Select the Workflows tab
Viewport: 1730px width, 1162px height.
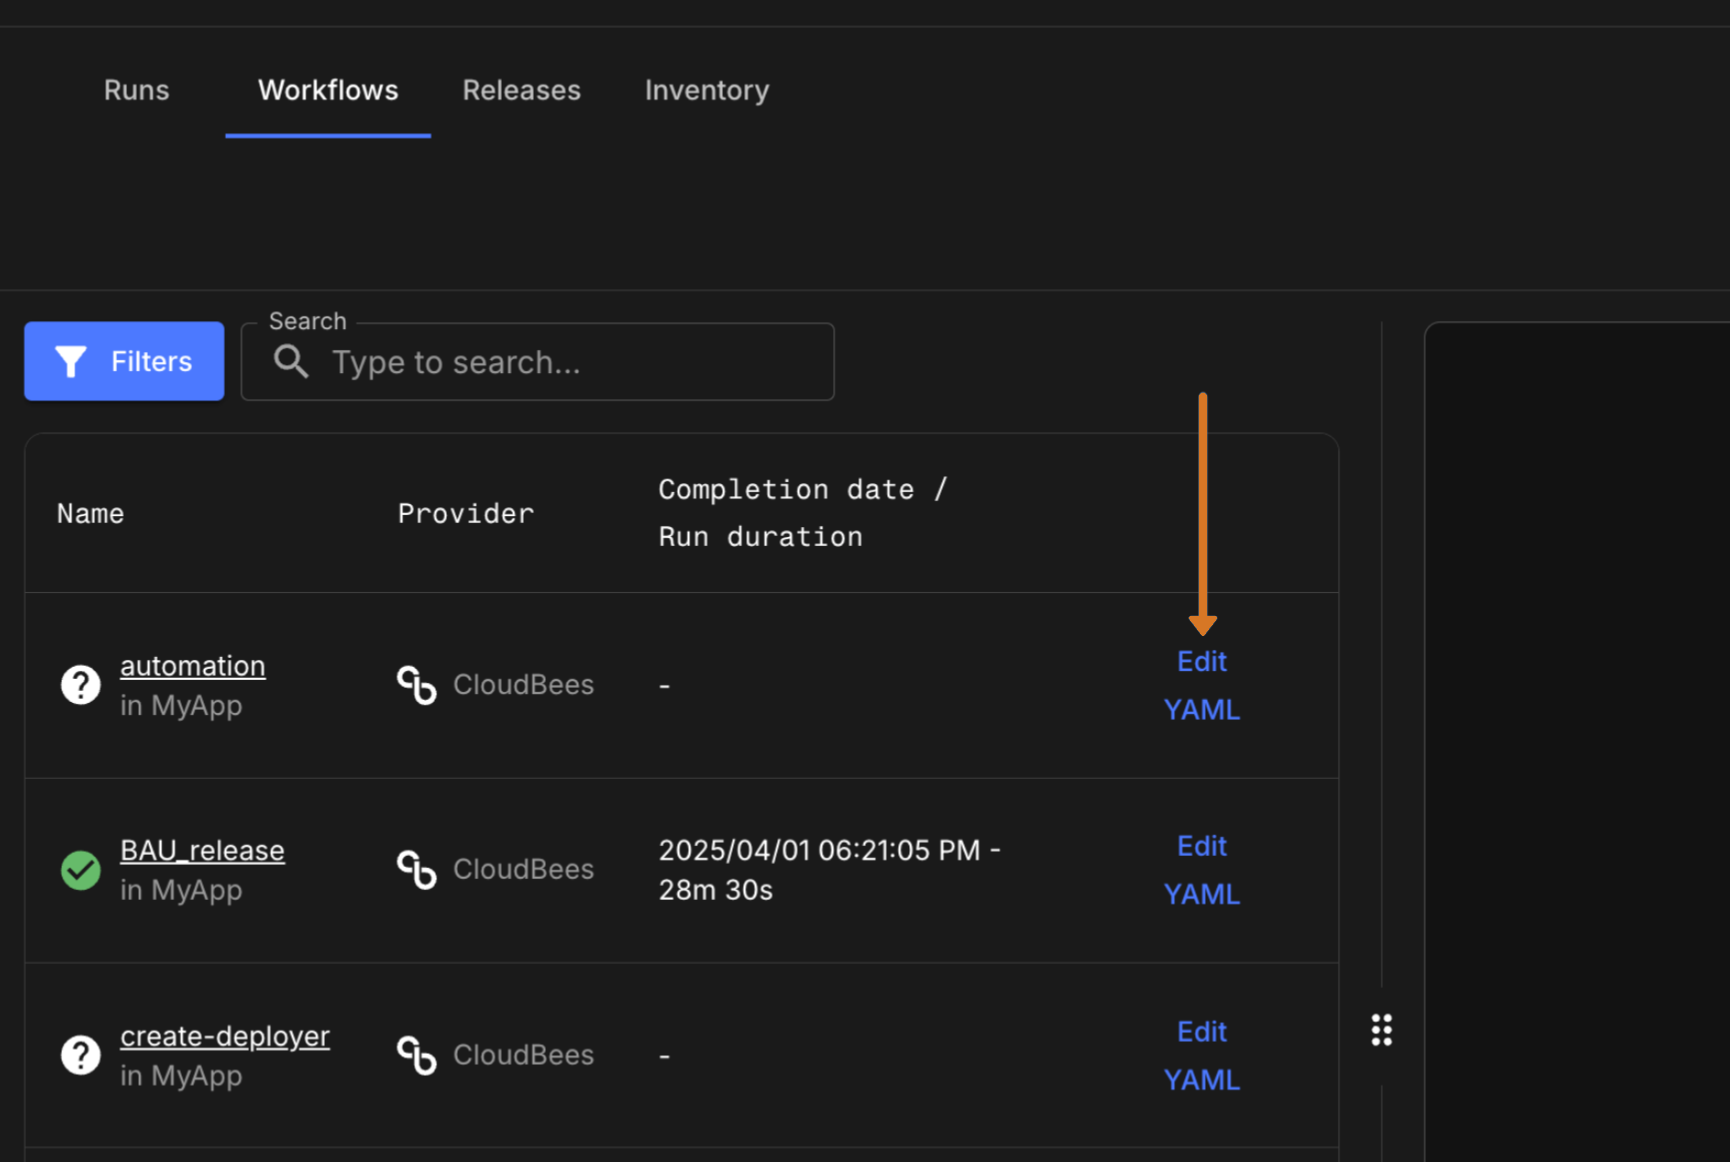click(x=328, y=90)
